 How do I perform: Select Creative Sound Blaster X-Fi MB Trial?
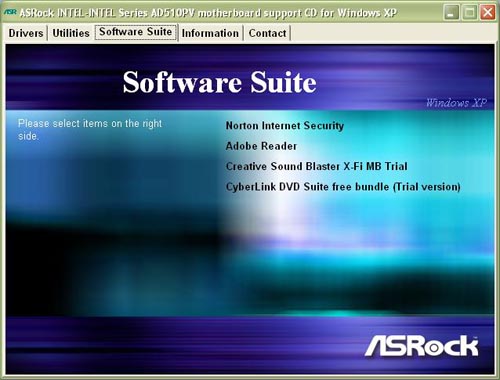click(x=317, y=166)
